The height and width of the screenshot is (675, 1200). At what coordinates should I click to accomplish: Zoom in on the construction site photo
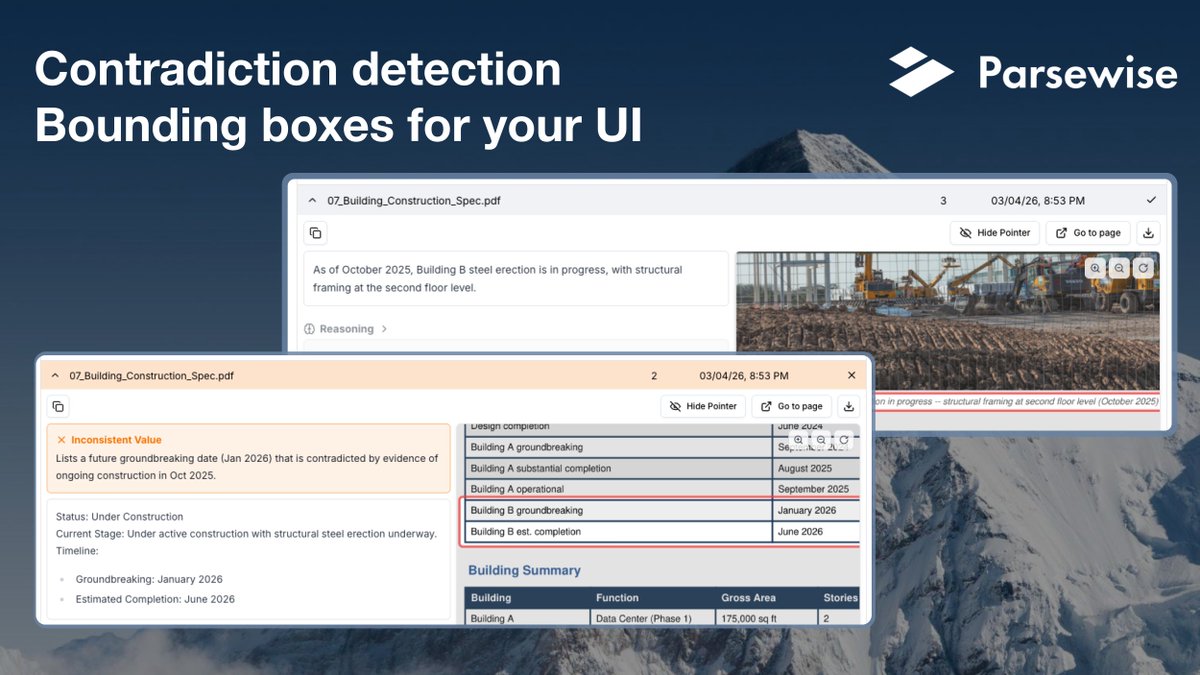1096,268
